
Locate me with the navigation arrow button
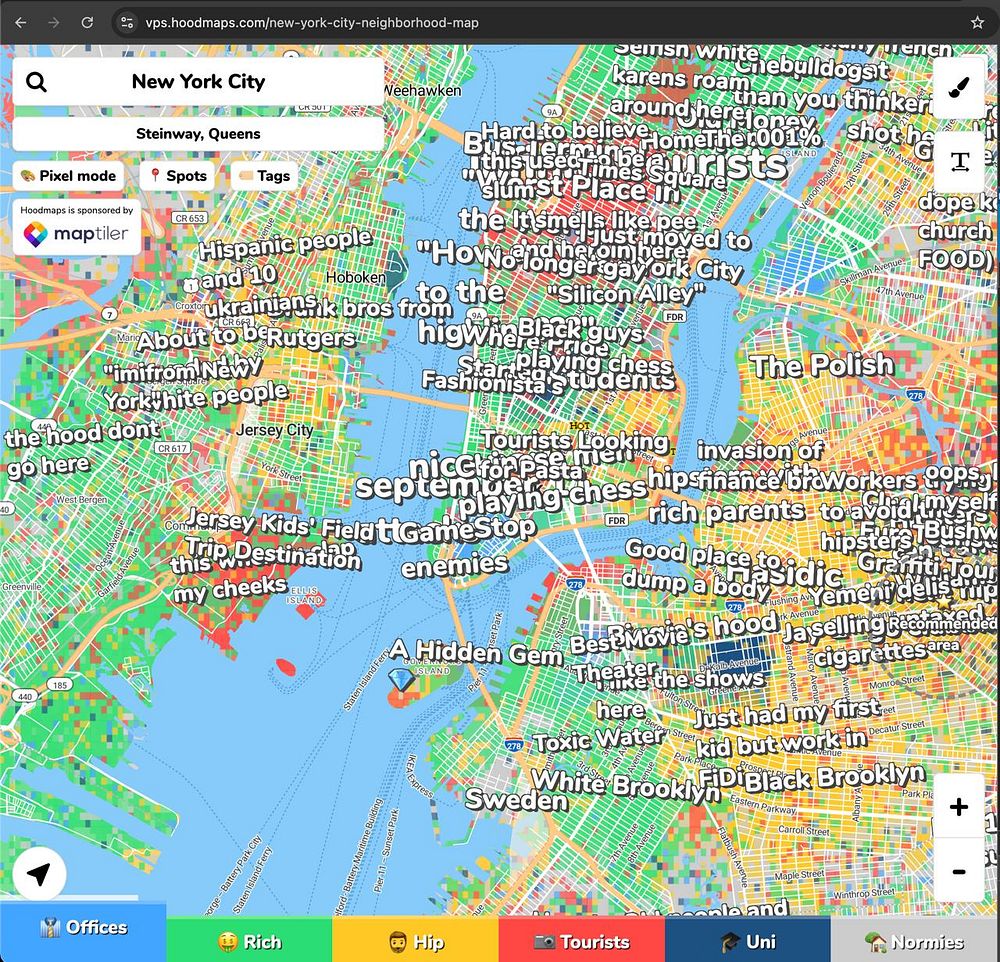click(x=39, y=874)
